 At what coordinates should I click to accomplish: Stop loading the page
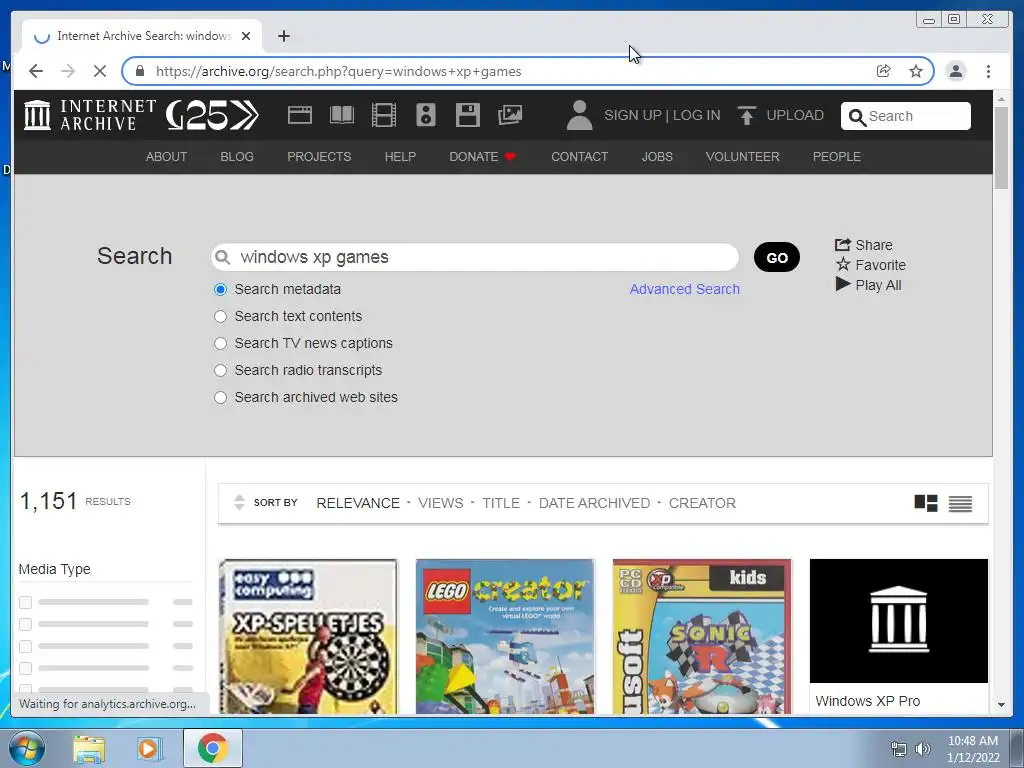click(100, 71)
